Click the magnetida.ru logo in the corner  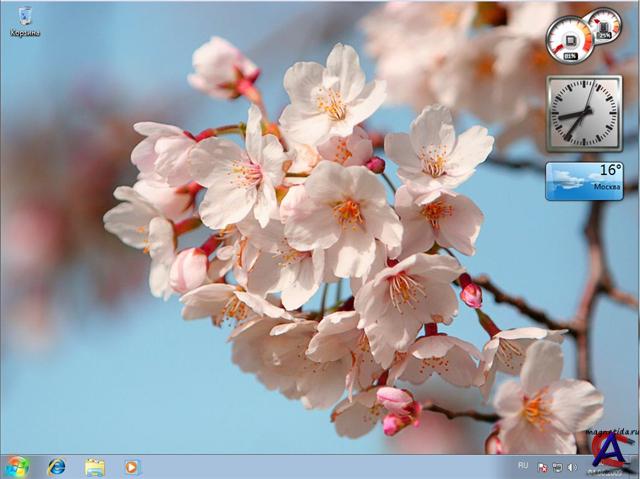(611, 450)
